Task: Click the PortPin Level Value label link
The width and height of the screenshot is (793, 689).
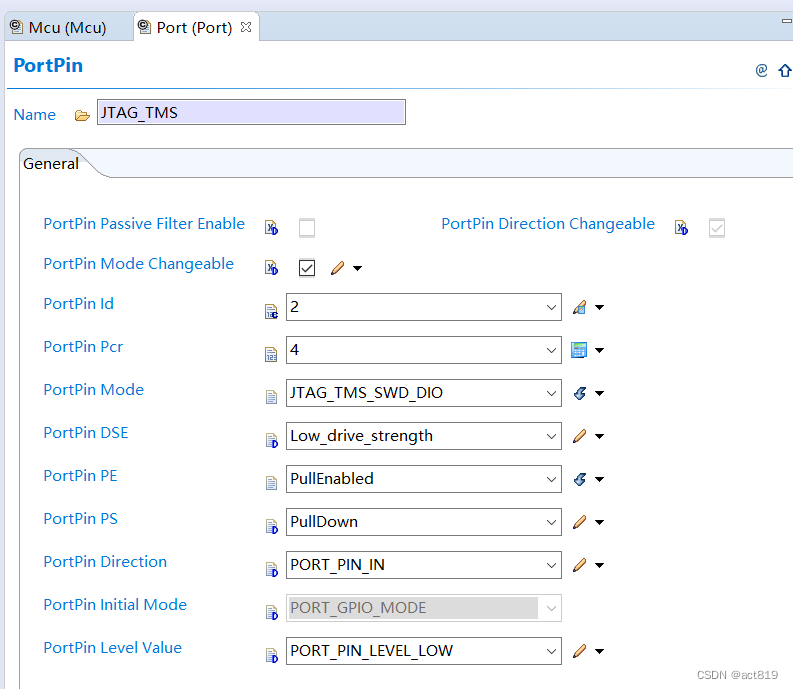Action: pyautogui.click(x=112, y=648)
